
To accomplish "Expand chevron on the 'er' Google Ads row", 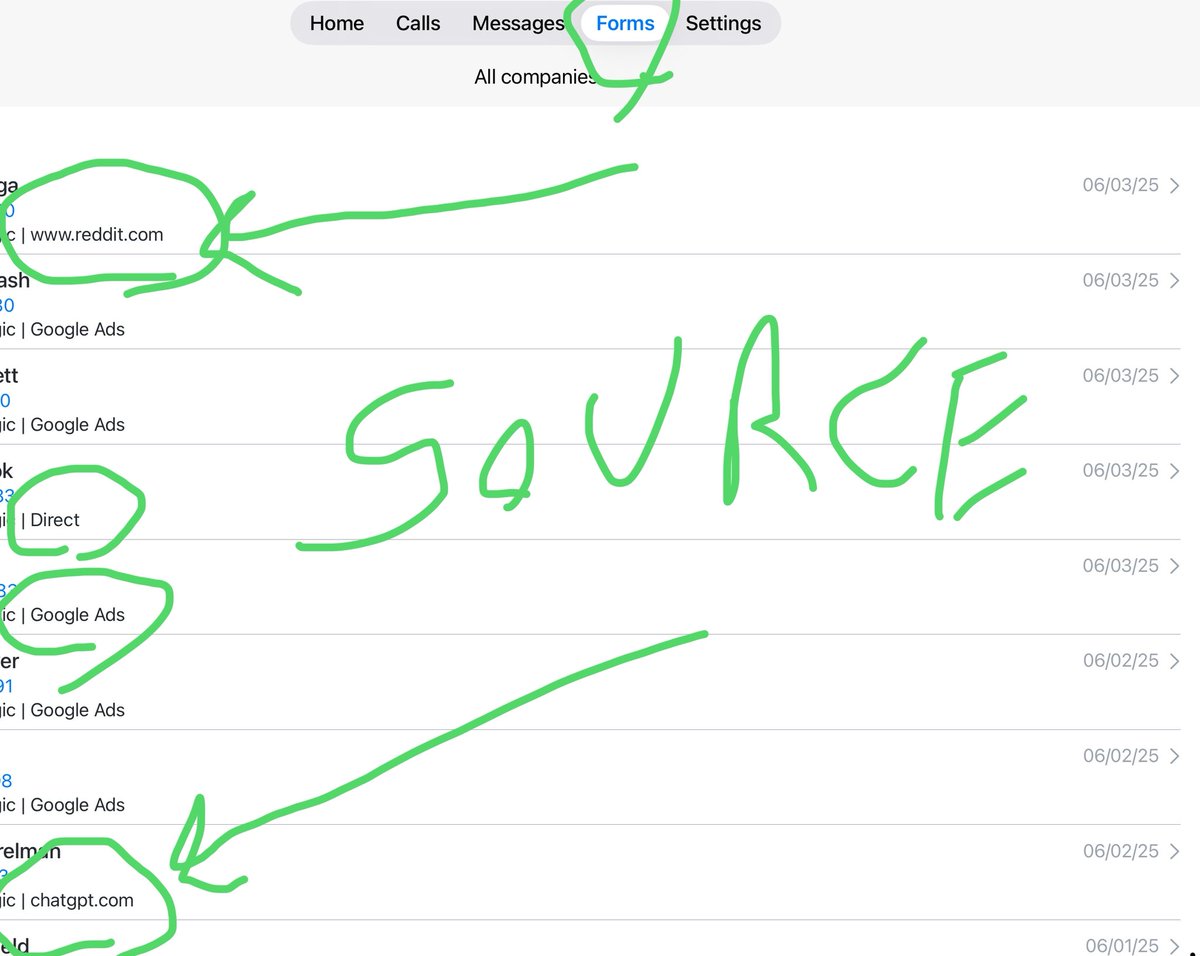I will pyautogui.click(x=1175, y=661).
